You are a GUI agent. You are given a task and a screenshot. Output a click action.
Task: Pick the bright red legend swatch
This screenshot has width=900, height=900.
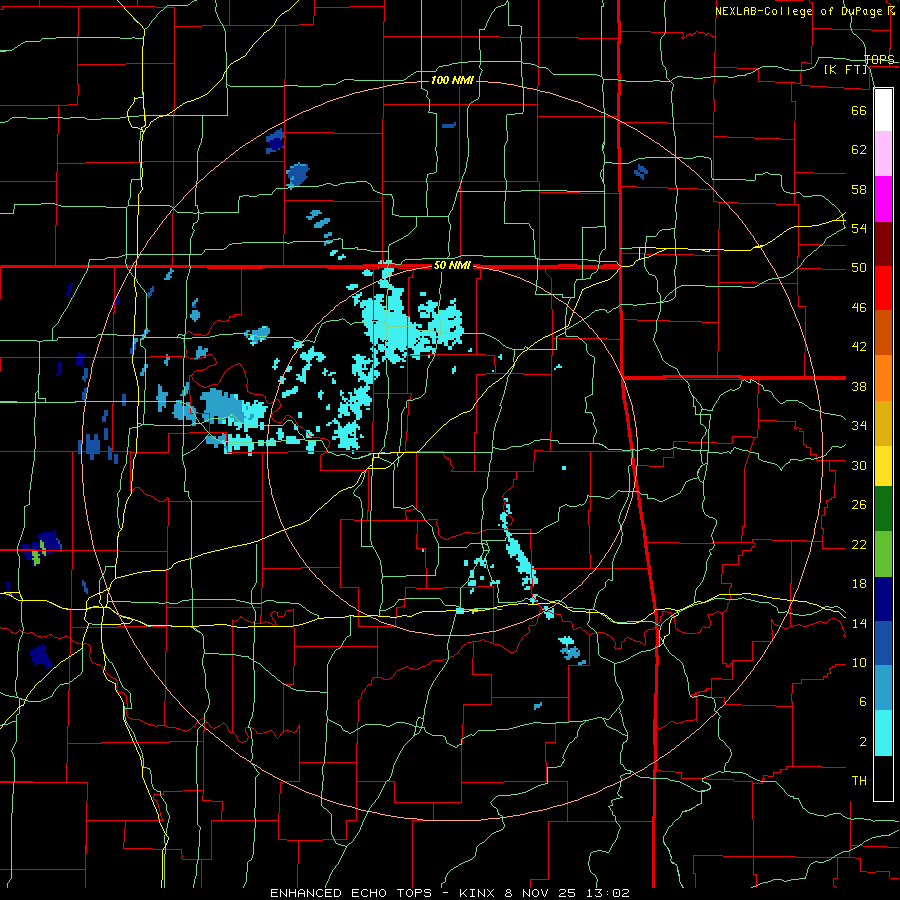pyautogui.click(x=883, y=288)
